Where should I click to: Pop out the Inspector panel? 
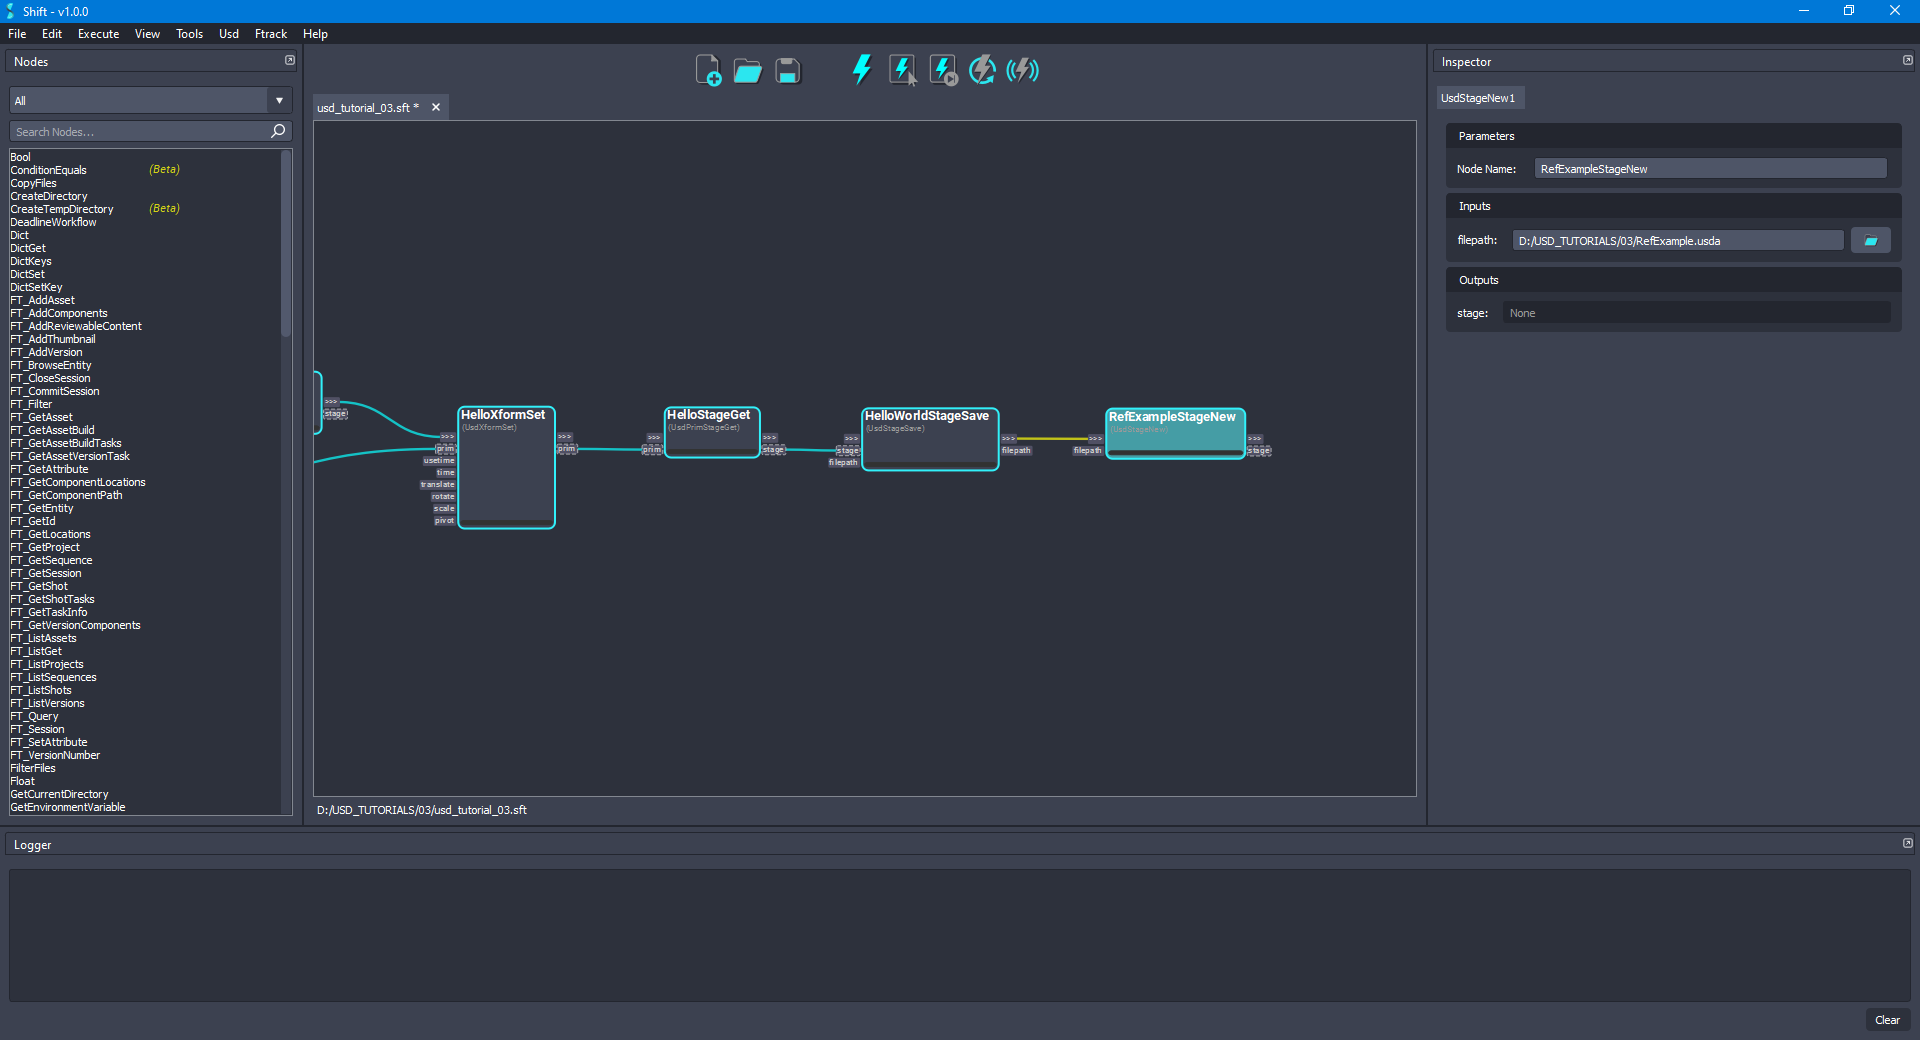tap(1906, 60)
